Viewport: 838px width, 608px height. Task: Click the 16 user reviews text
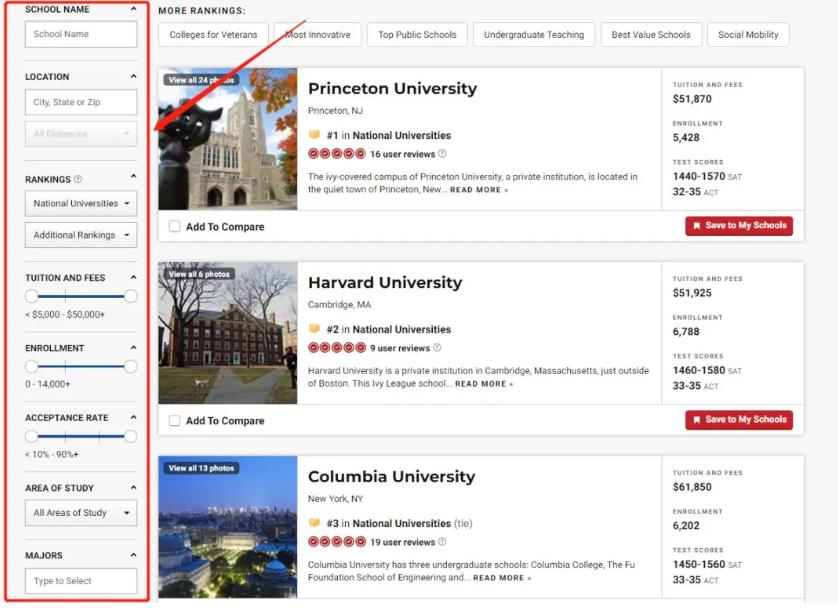tap(402, 154)
